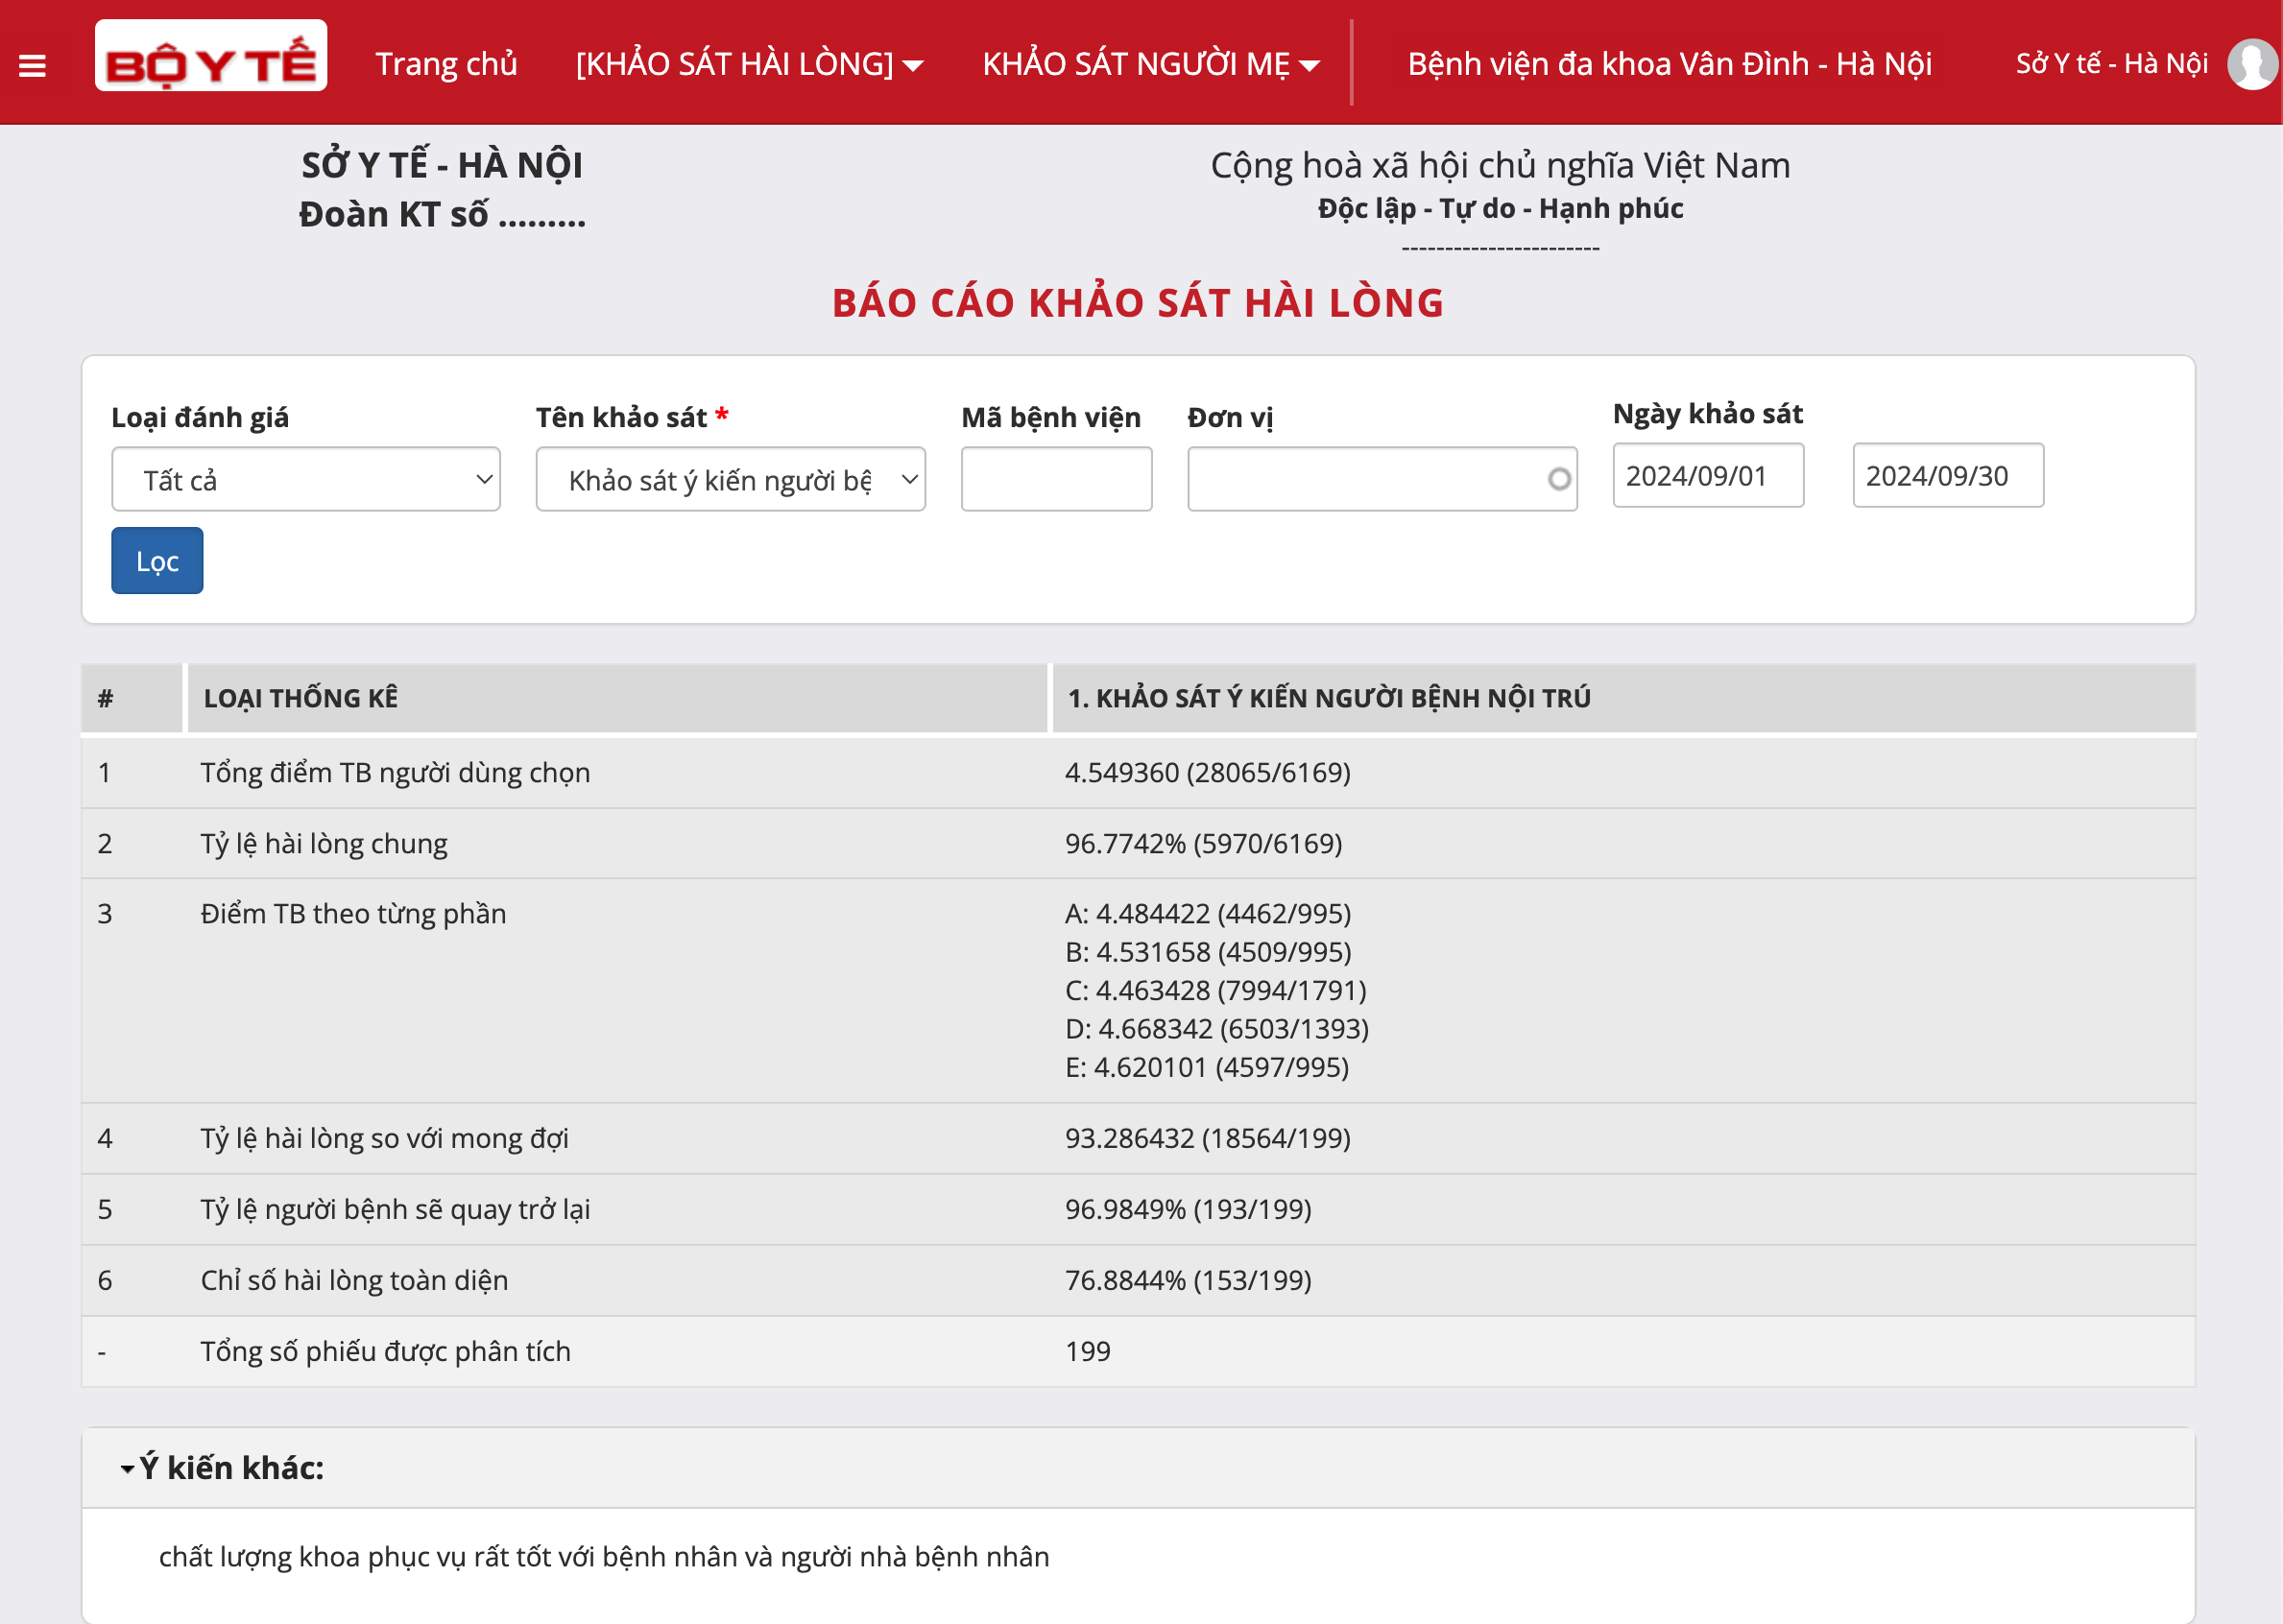This screenshot has height=1624, width=2283.
Task: Expand the KHẢO SÁT NGƯỜI MẸ menu
Action: [x=1150, y=64]
